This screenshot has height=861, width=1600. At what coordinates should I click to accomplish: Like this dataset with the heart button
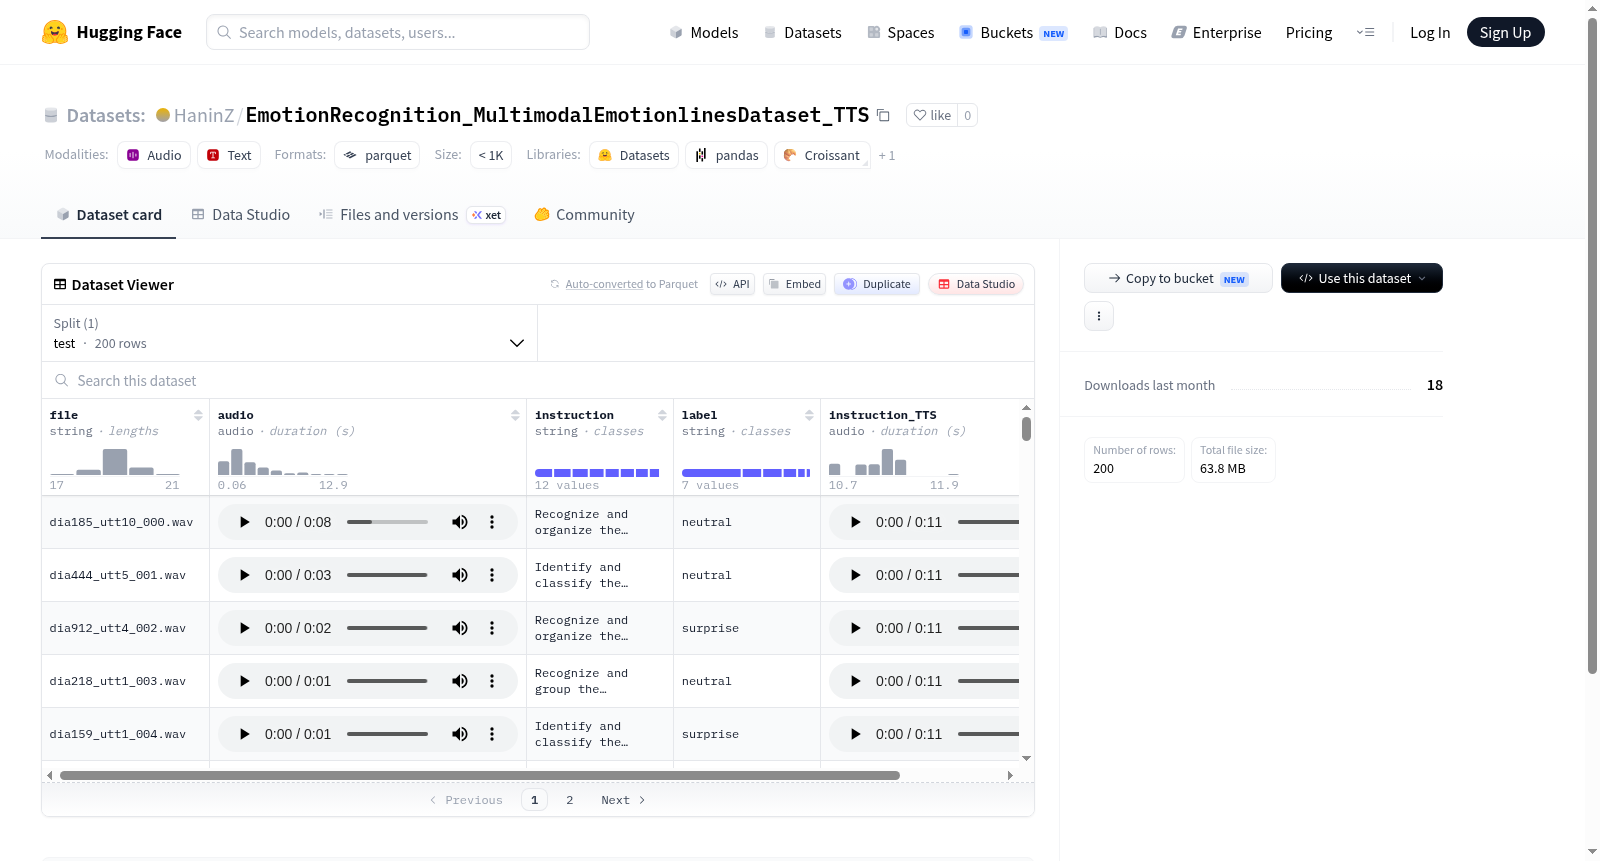(x=932, y=116)
